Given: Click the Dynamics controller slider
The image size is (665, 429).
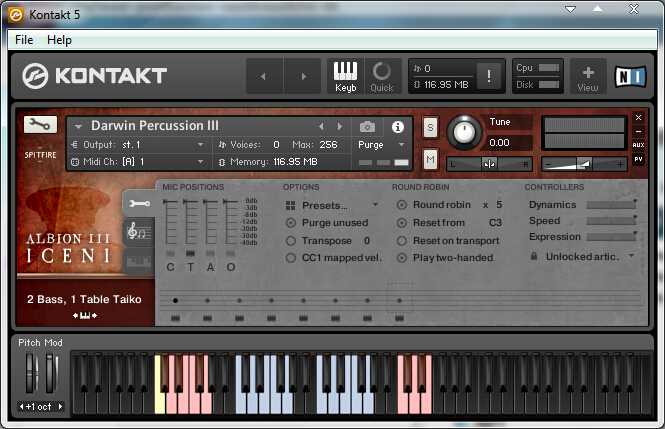Looking at the screenshot, I should (x=611, y=205).
